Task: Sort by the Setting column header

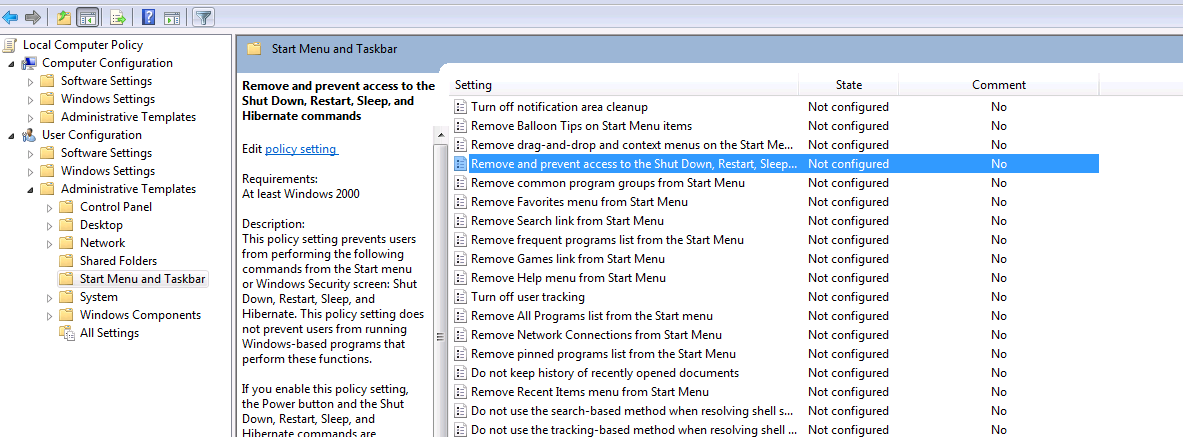Action: pyautogui.click(x=625, y=85)
